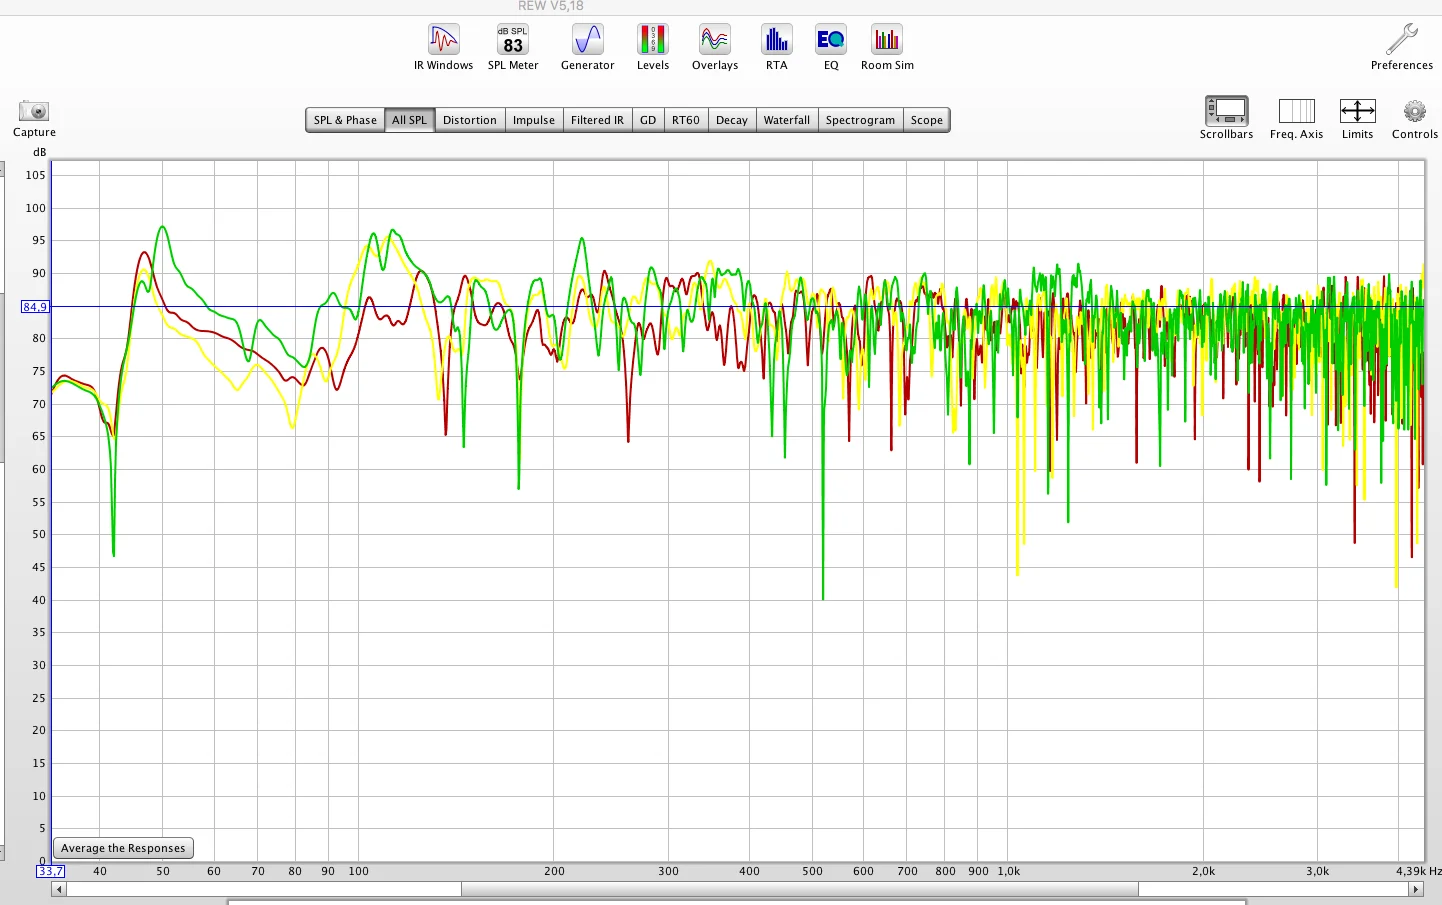Click Average the Responses button
The height and width of the screenshot is (905, 1442).
123,848
